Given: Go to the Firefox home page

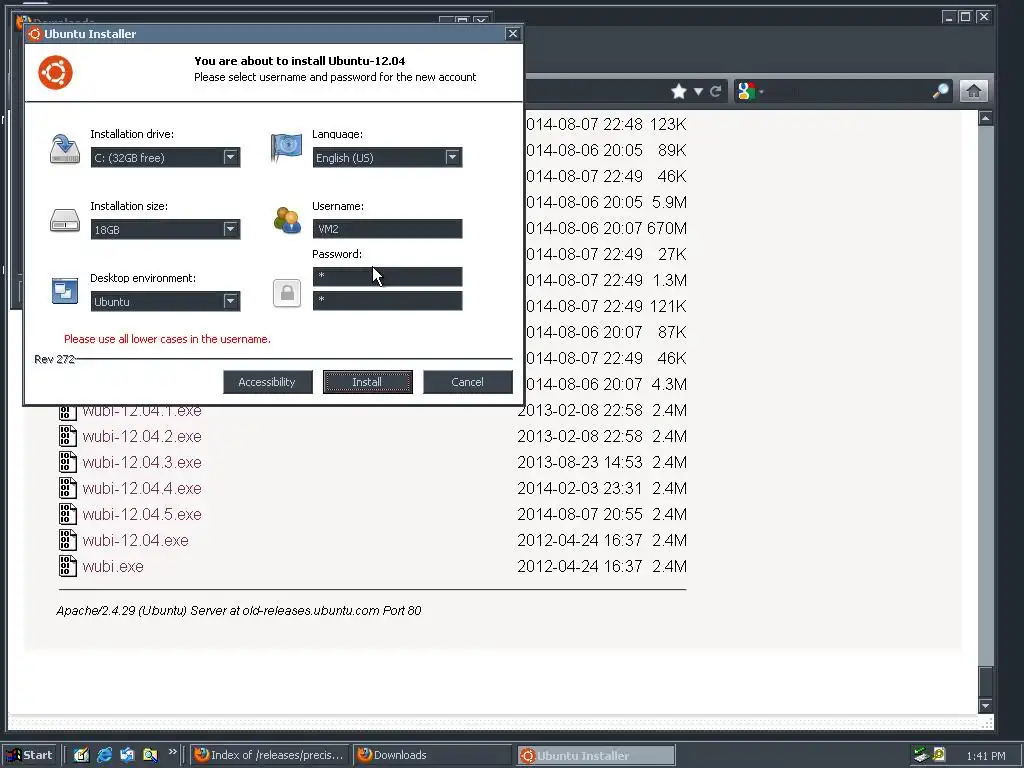Looking at the screenshot, I should tap(973, 91).
